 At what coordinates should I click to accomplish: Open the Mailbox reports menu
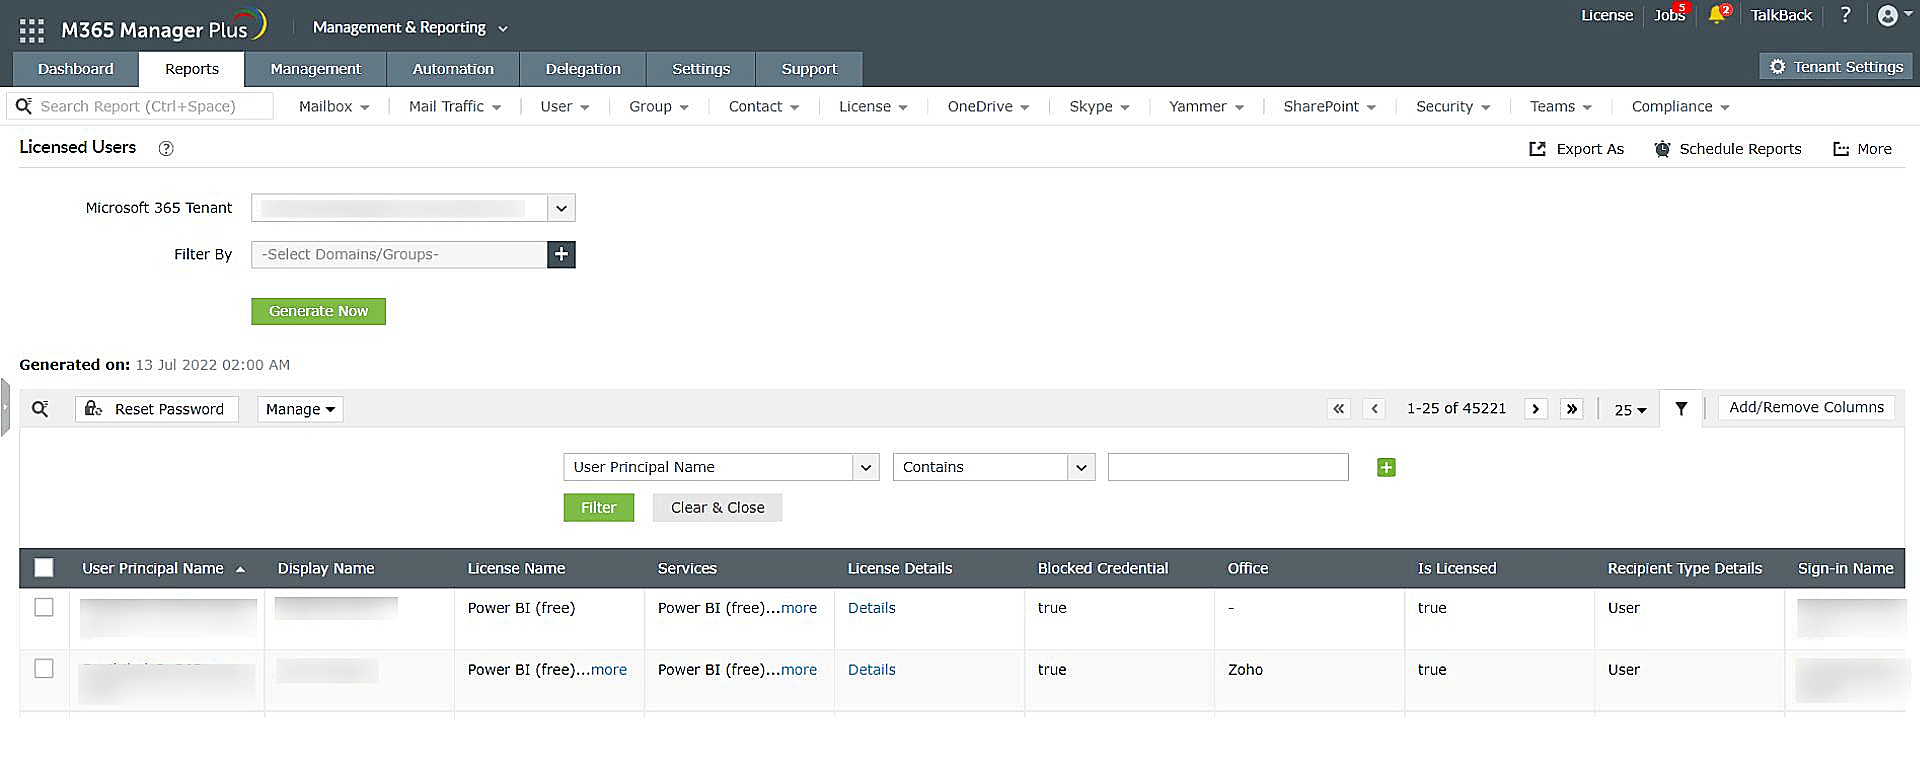point(334,106)
